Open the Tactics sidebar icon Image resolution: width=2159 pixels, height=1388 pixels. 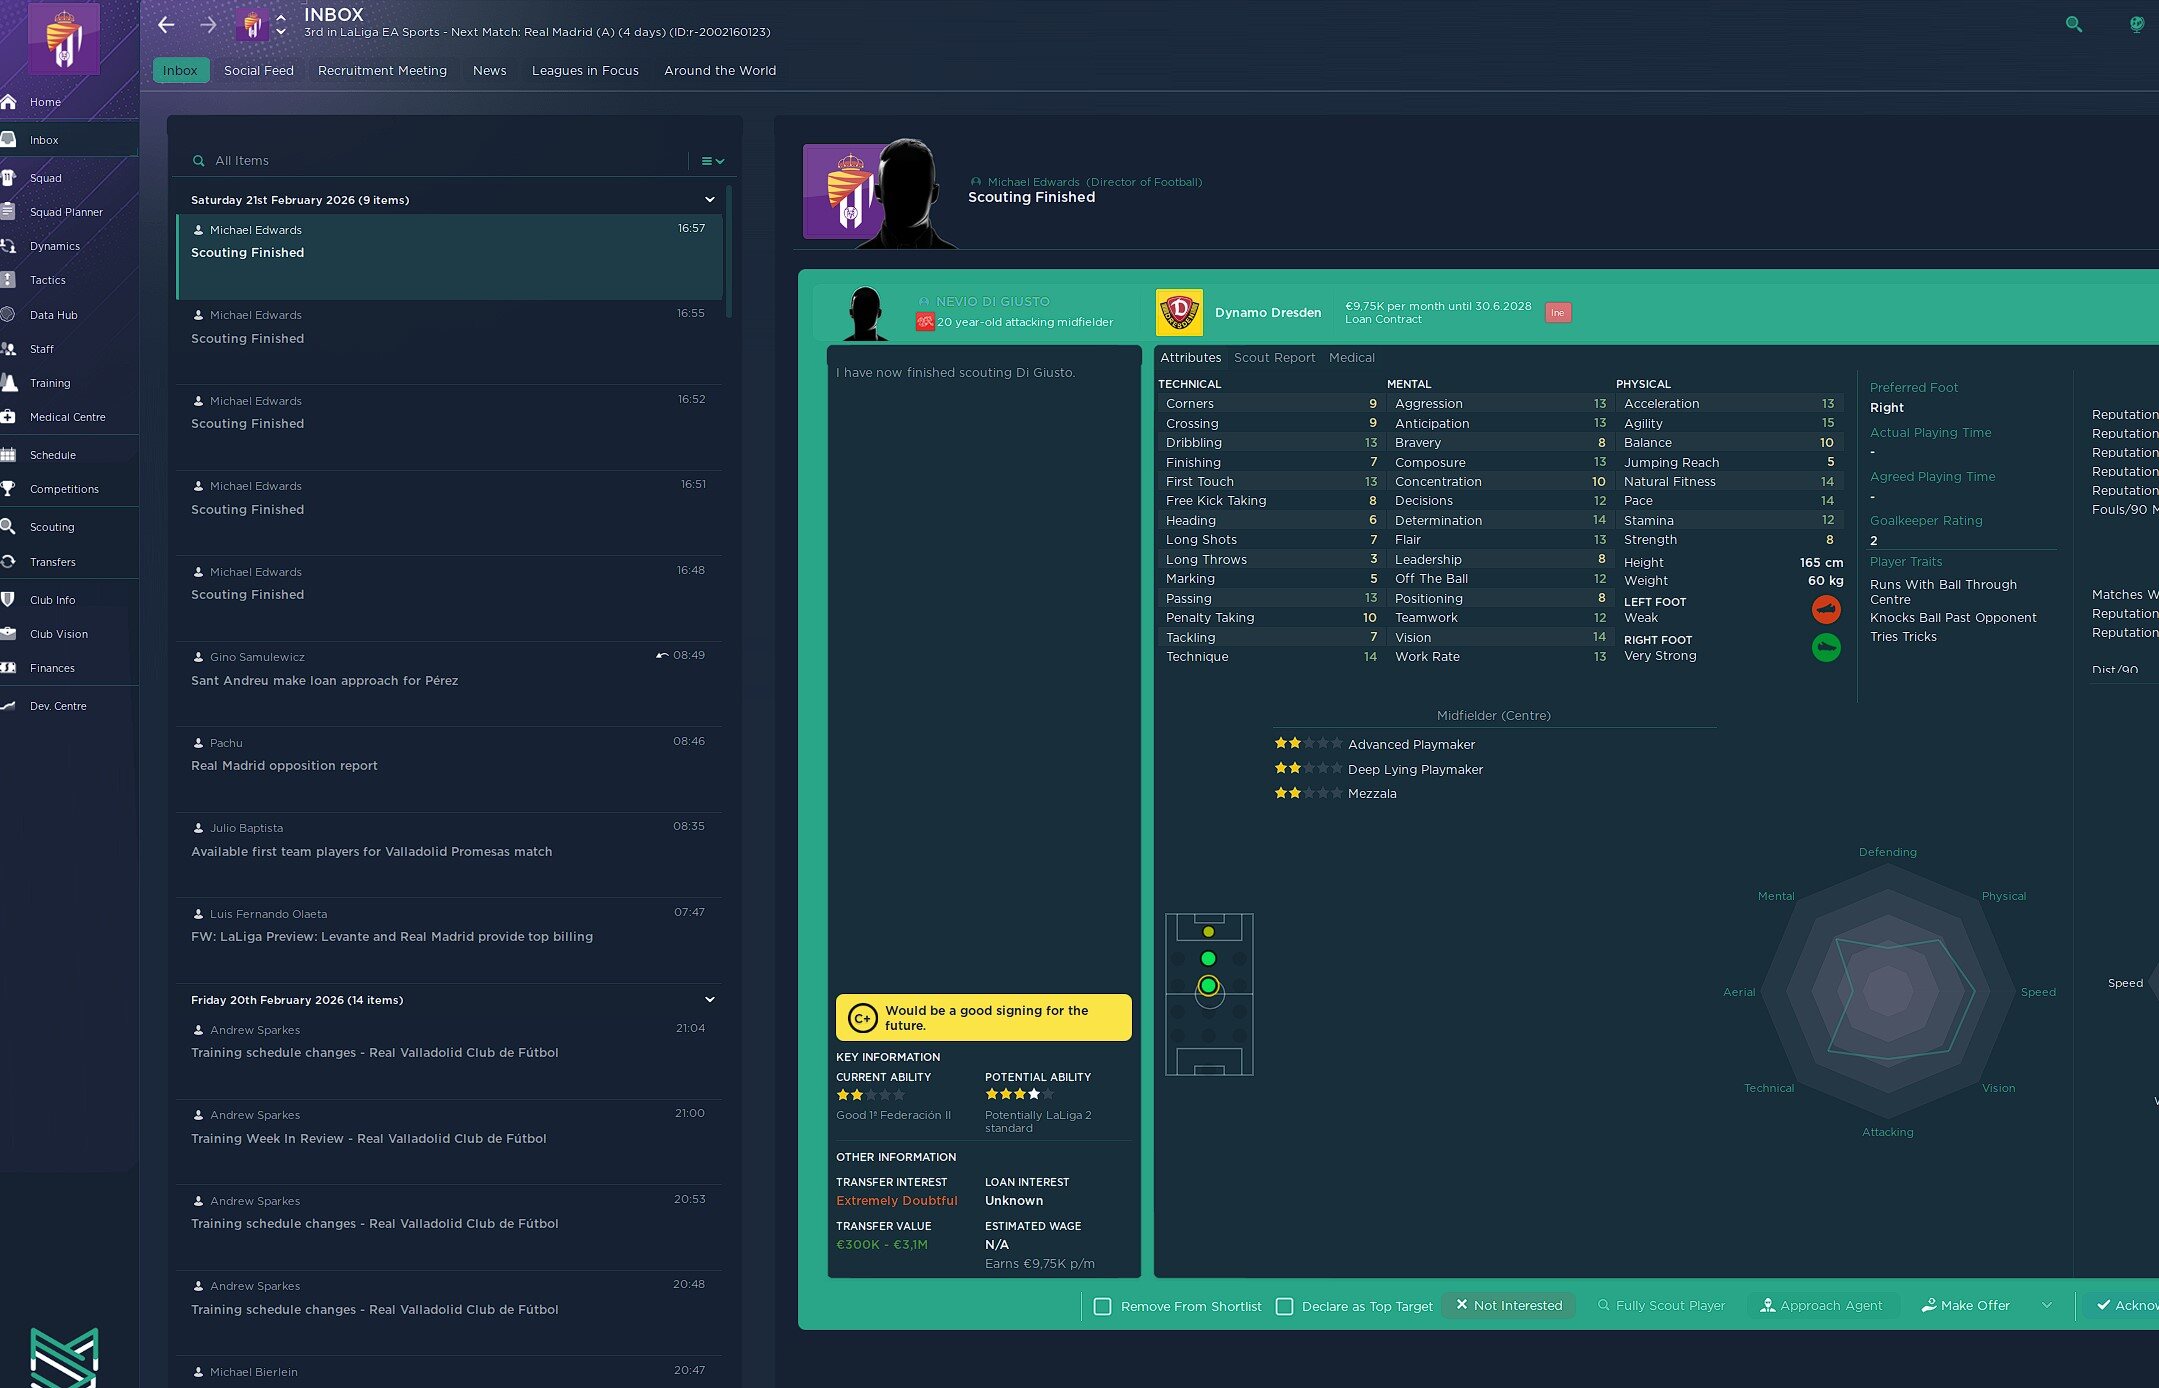[x=9, y=280]
